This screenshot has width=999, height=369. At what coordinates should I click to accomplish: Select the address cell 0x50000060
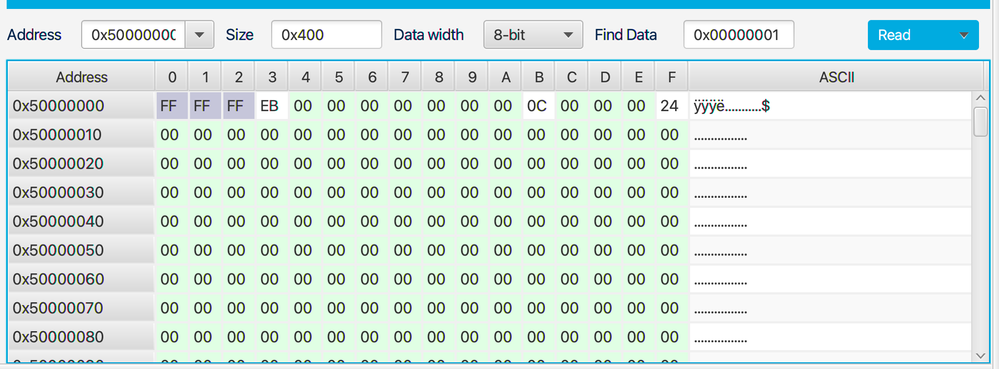82,279
